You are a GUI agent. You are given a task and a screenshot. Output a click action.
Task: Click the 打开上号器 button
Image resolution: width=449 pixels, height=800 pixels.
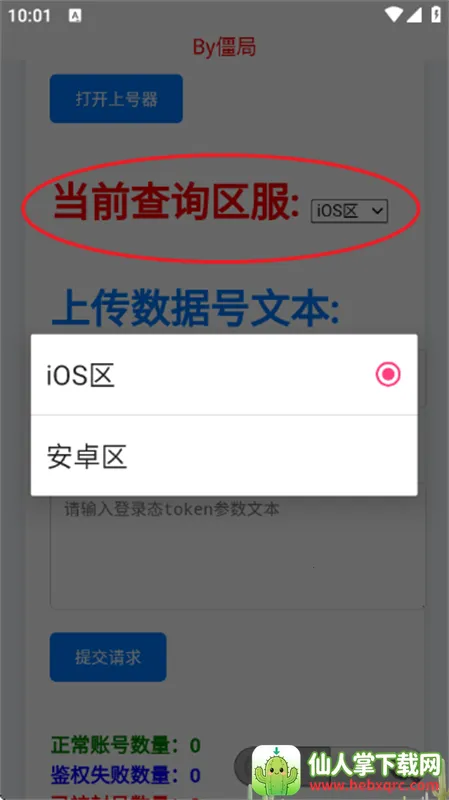(x=116, y=98)
